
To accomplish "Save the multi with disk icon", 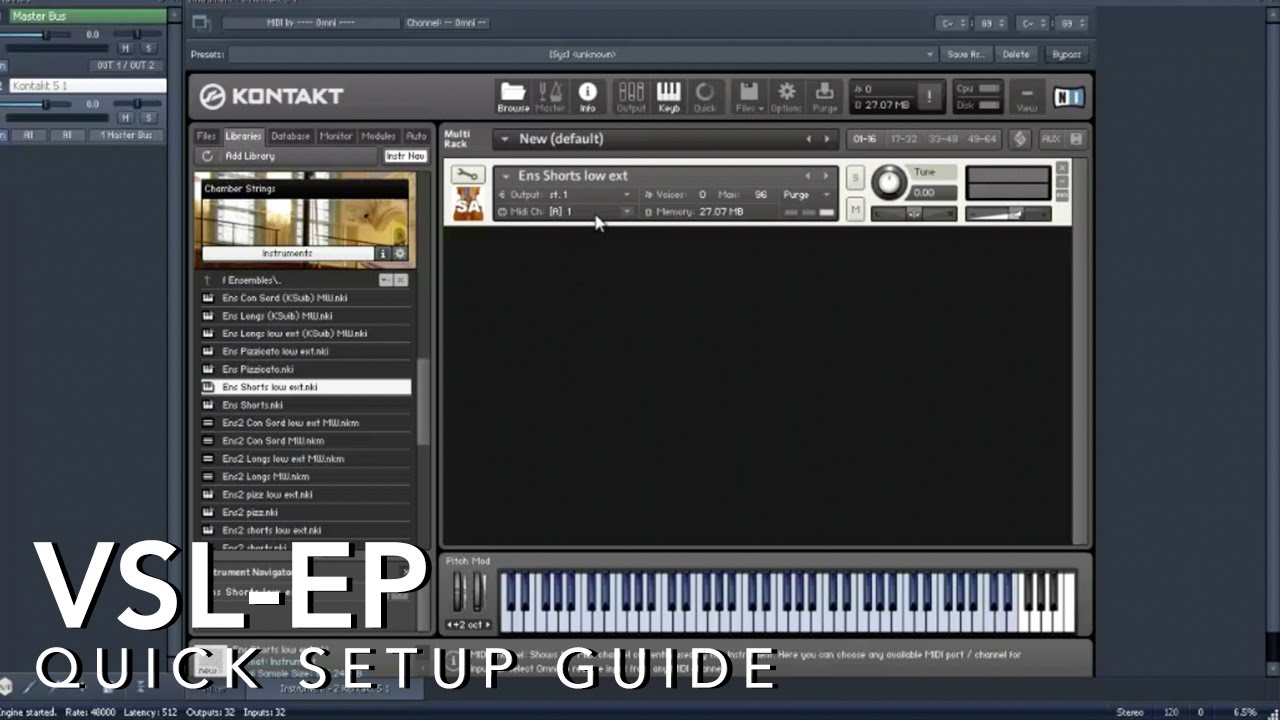I will [1076, 139].
